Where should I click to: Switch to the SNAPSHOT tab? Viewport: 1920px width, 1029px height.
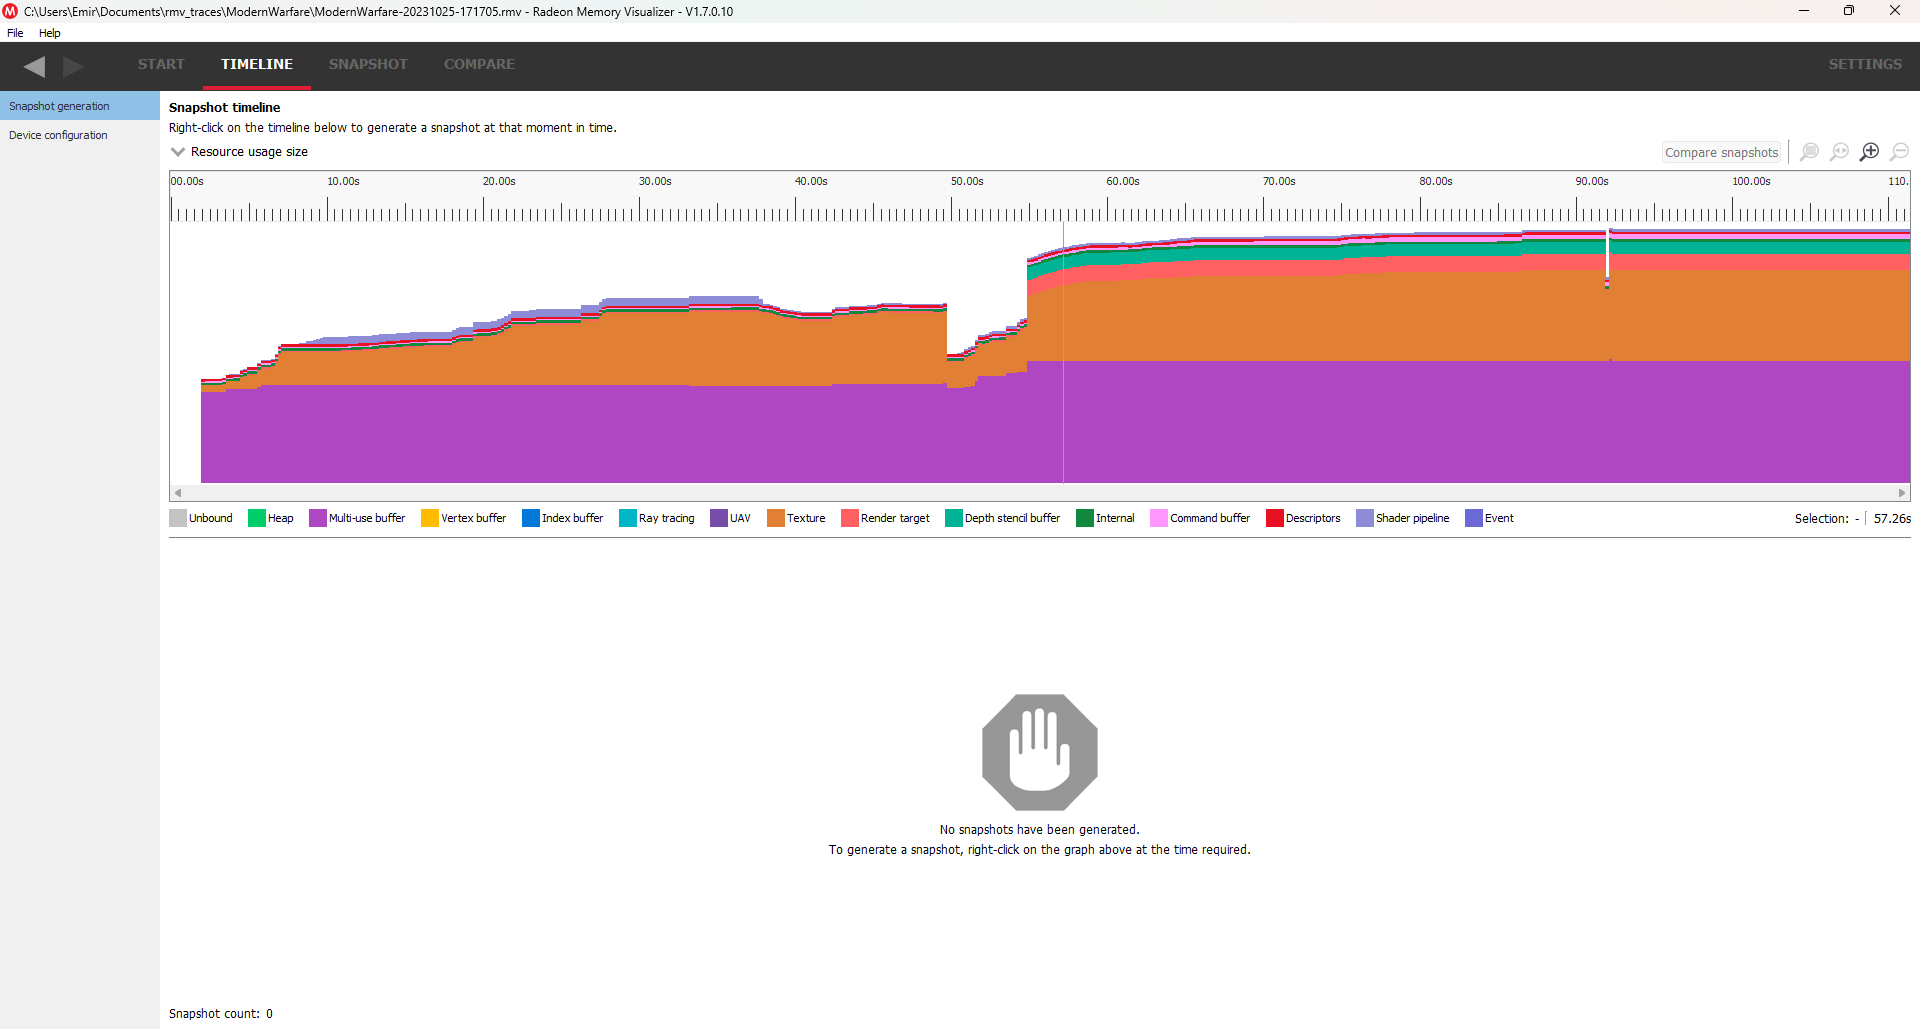368,64
